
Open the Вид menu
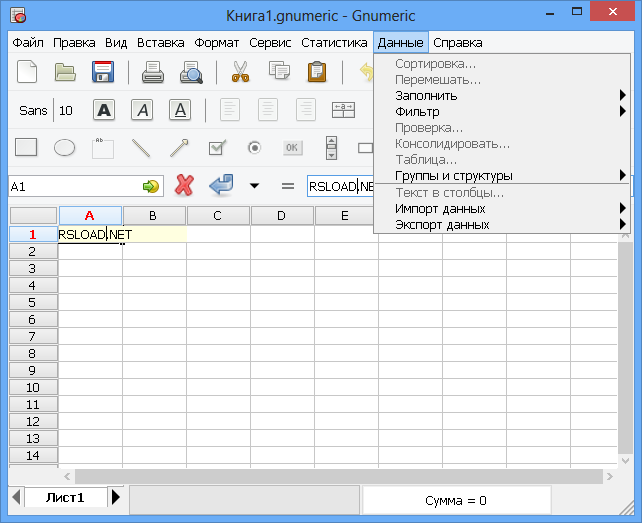[x=116, y=43]
